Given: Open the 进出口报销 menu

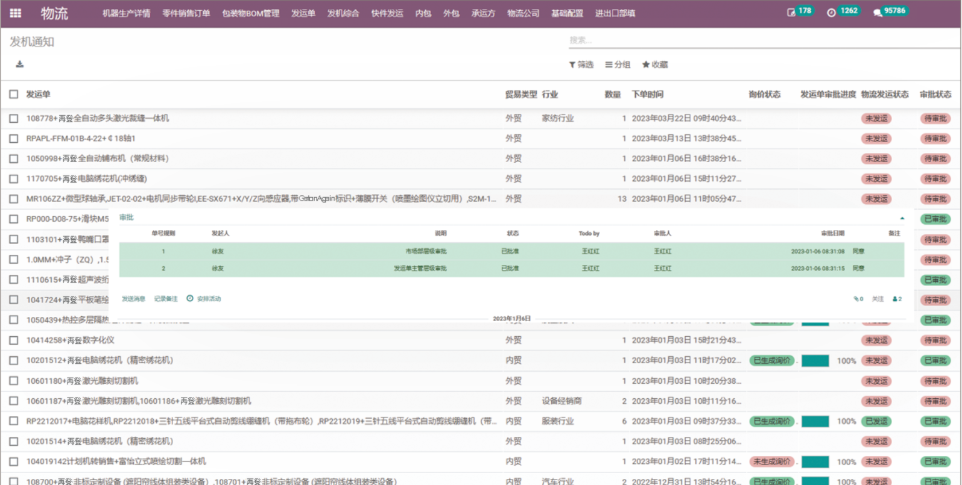Looking at the screenshot, I should point(615,13).
